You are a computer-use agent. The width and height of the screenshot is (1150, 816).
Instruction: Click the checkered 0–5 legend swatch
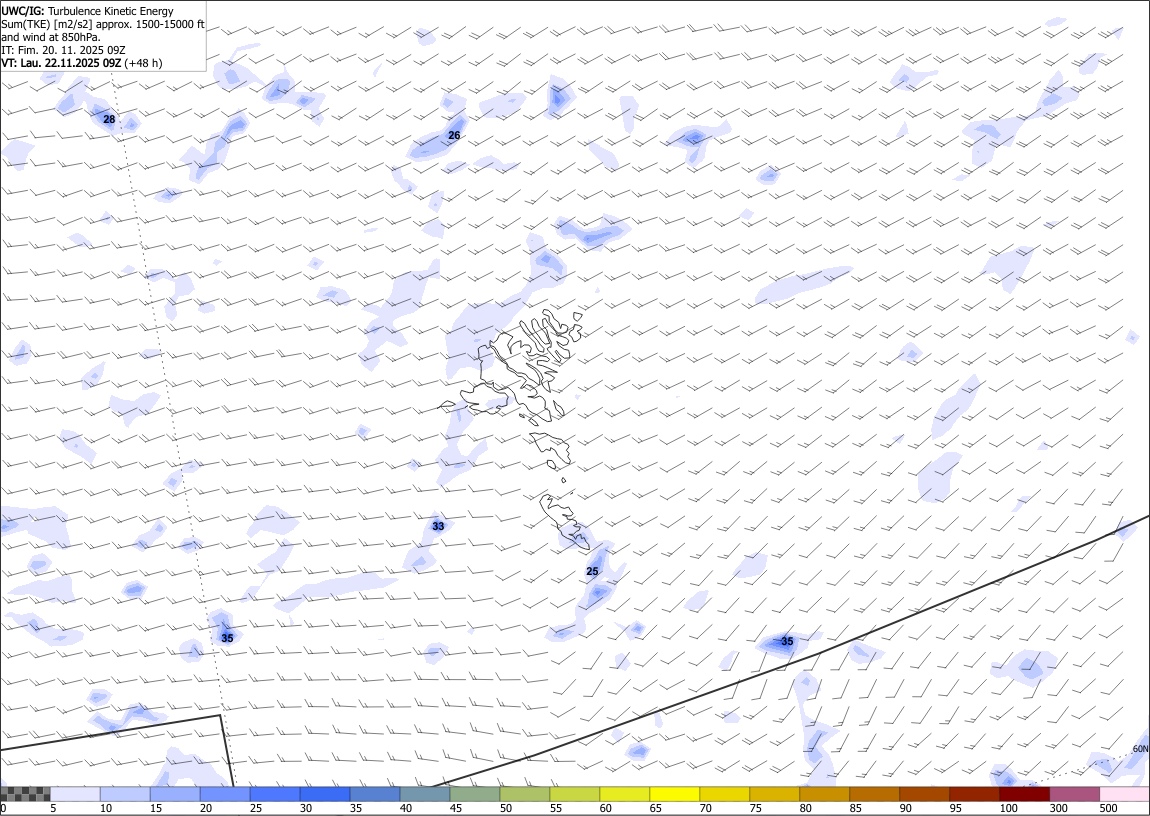[x=26, y=794]
